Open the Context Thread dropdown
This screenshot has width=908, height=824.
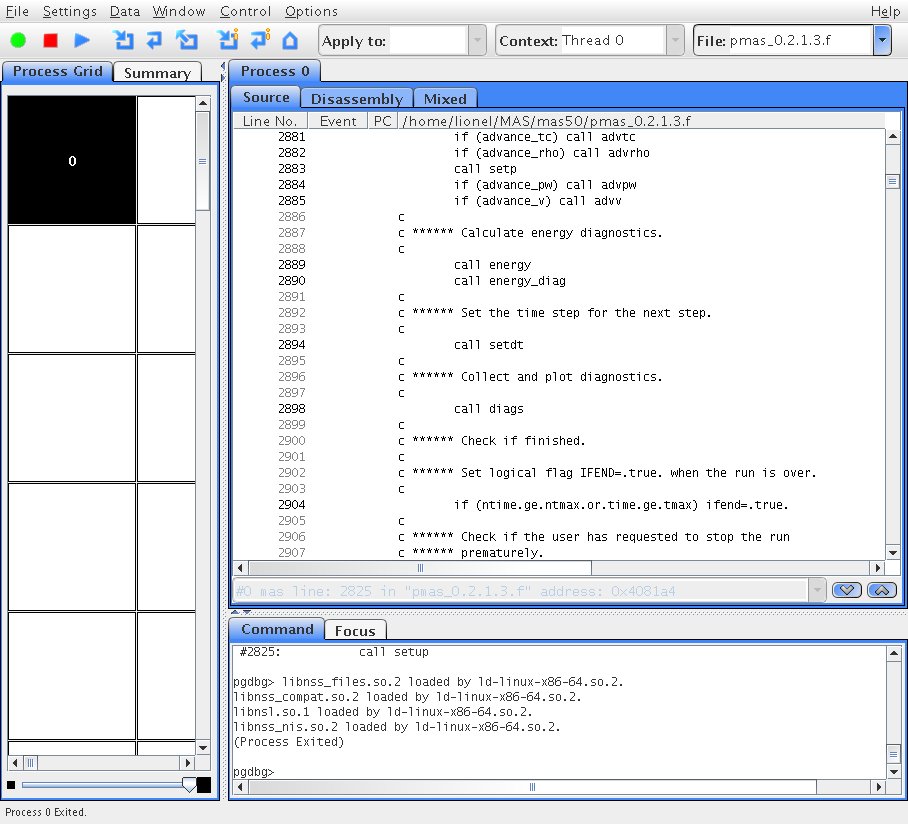click(676, 41)
